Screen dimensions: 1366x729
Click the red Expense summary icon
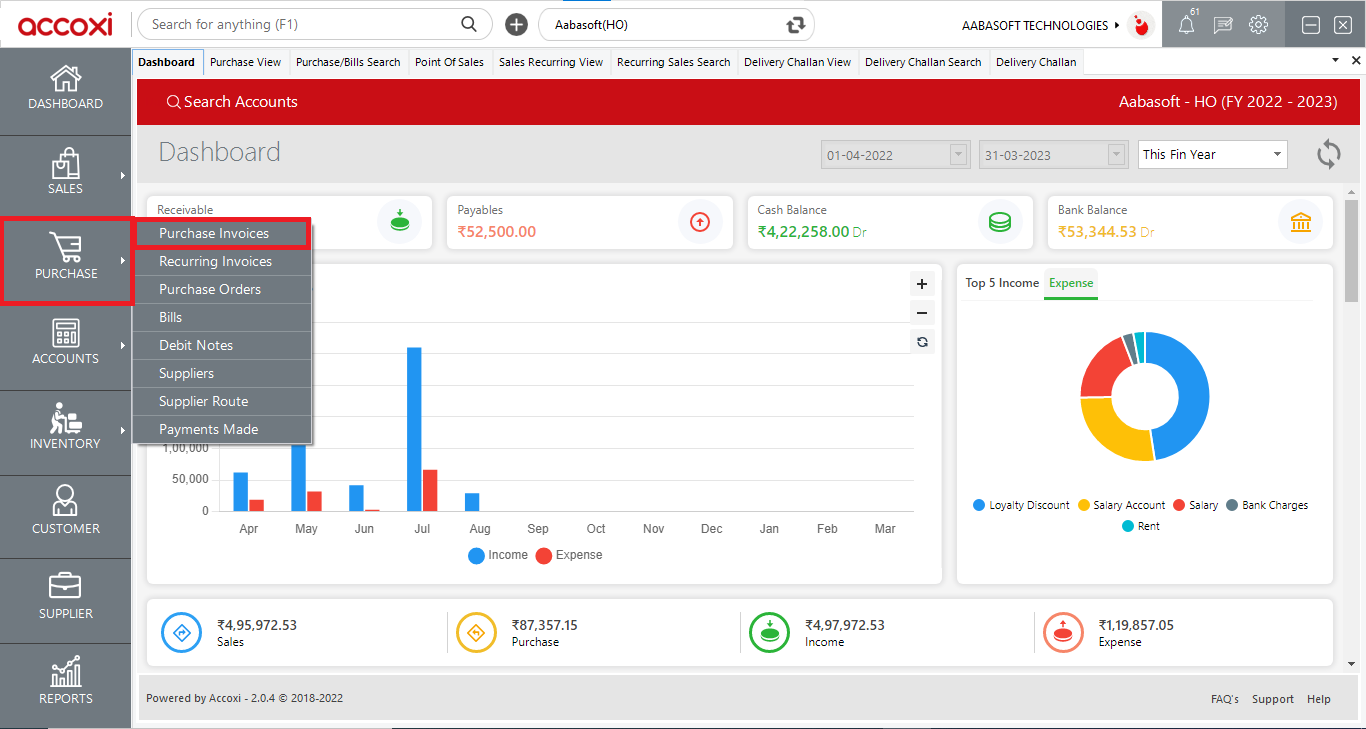click(1063, 632)
